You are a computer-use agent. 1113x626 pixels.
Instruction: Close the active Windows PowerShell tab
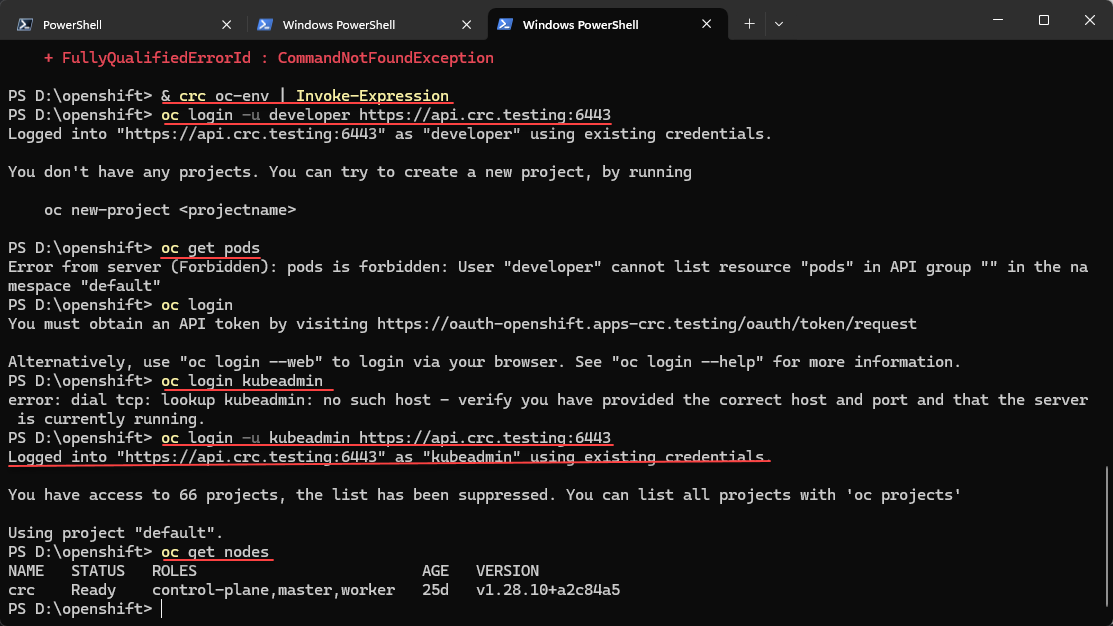click(708, 24)
